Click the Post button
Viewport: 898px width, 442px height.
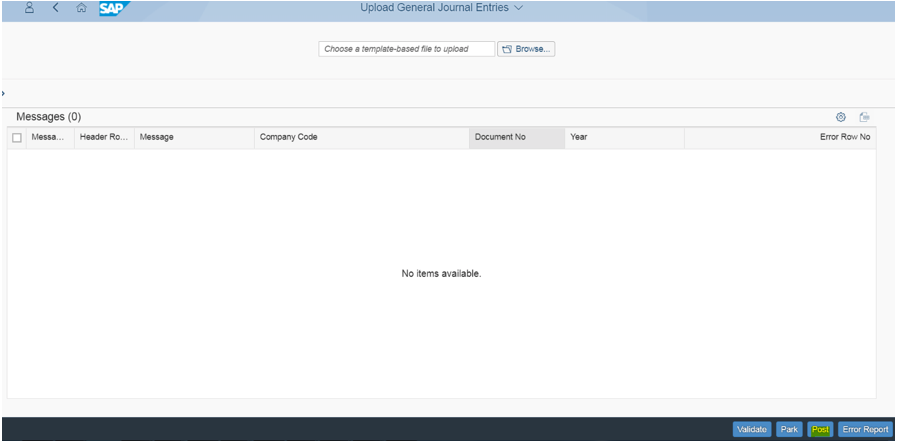(x=820, y=429)
